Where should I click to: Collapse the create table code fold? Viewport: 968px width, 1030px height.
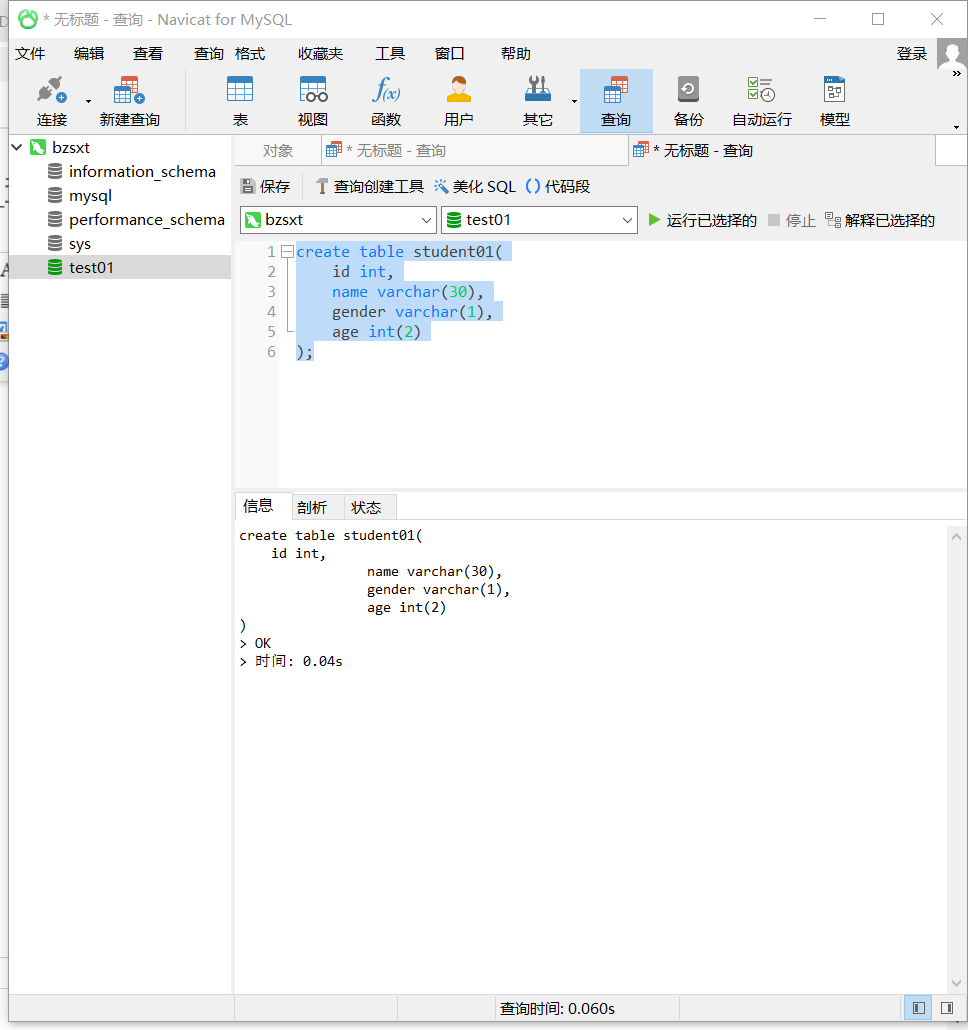coord(287,252)
